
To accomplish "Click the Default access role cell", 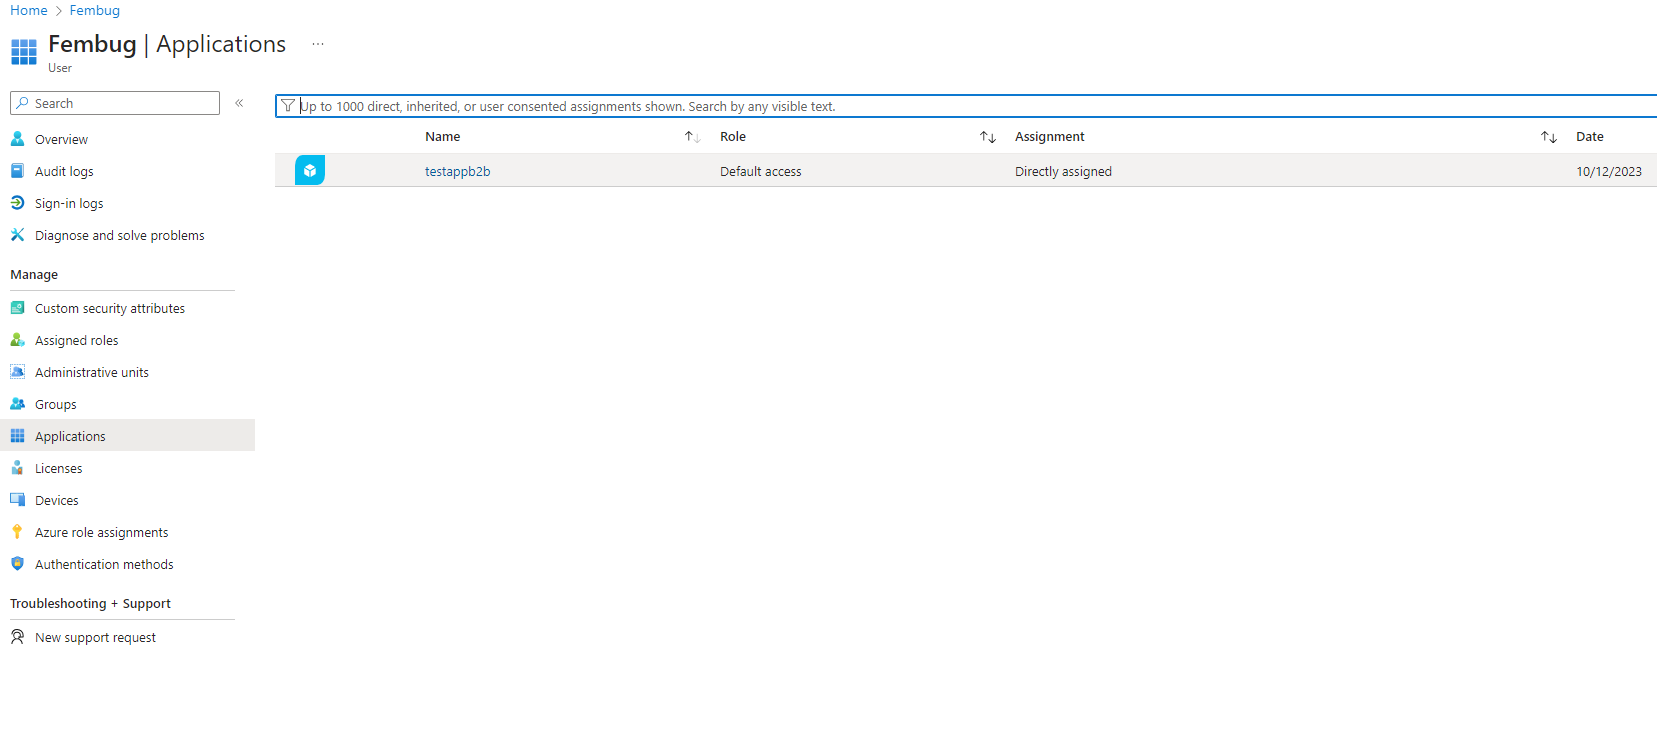I will tap(761, 172).
